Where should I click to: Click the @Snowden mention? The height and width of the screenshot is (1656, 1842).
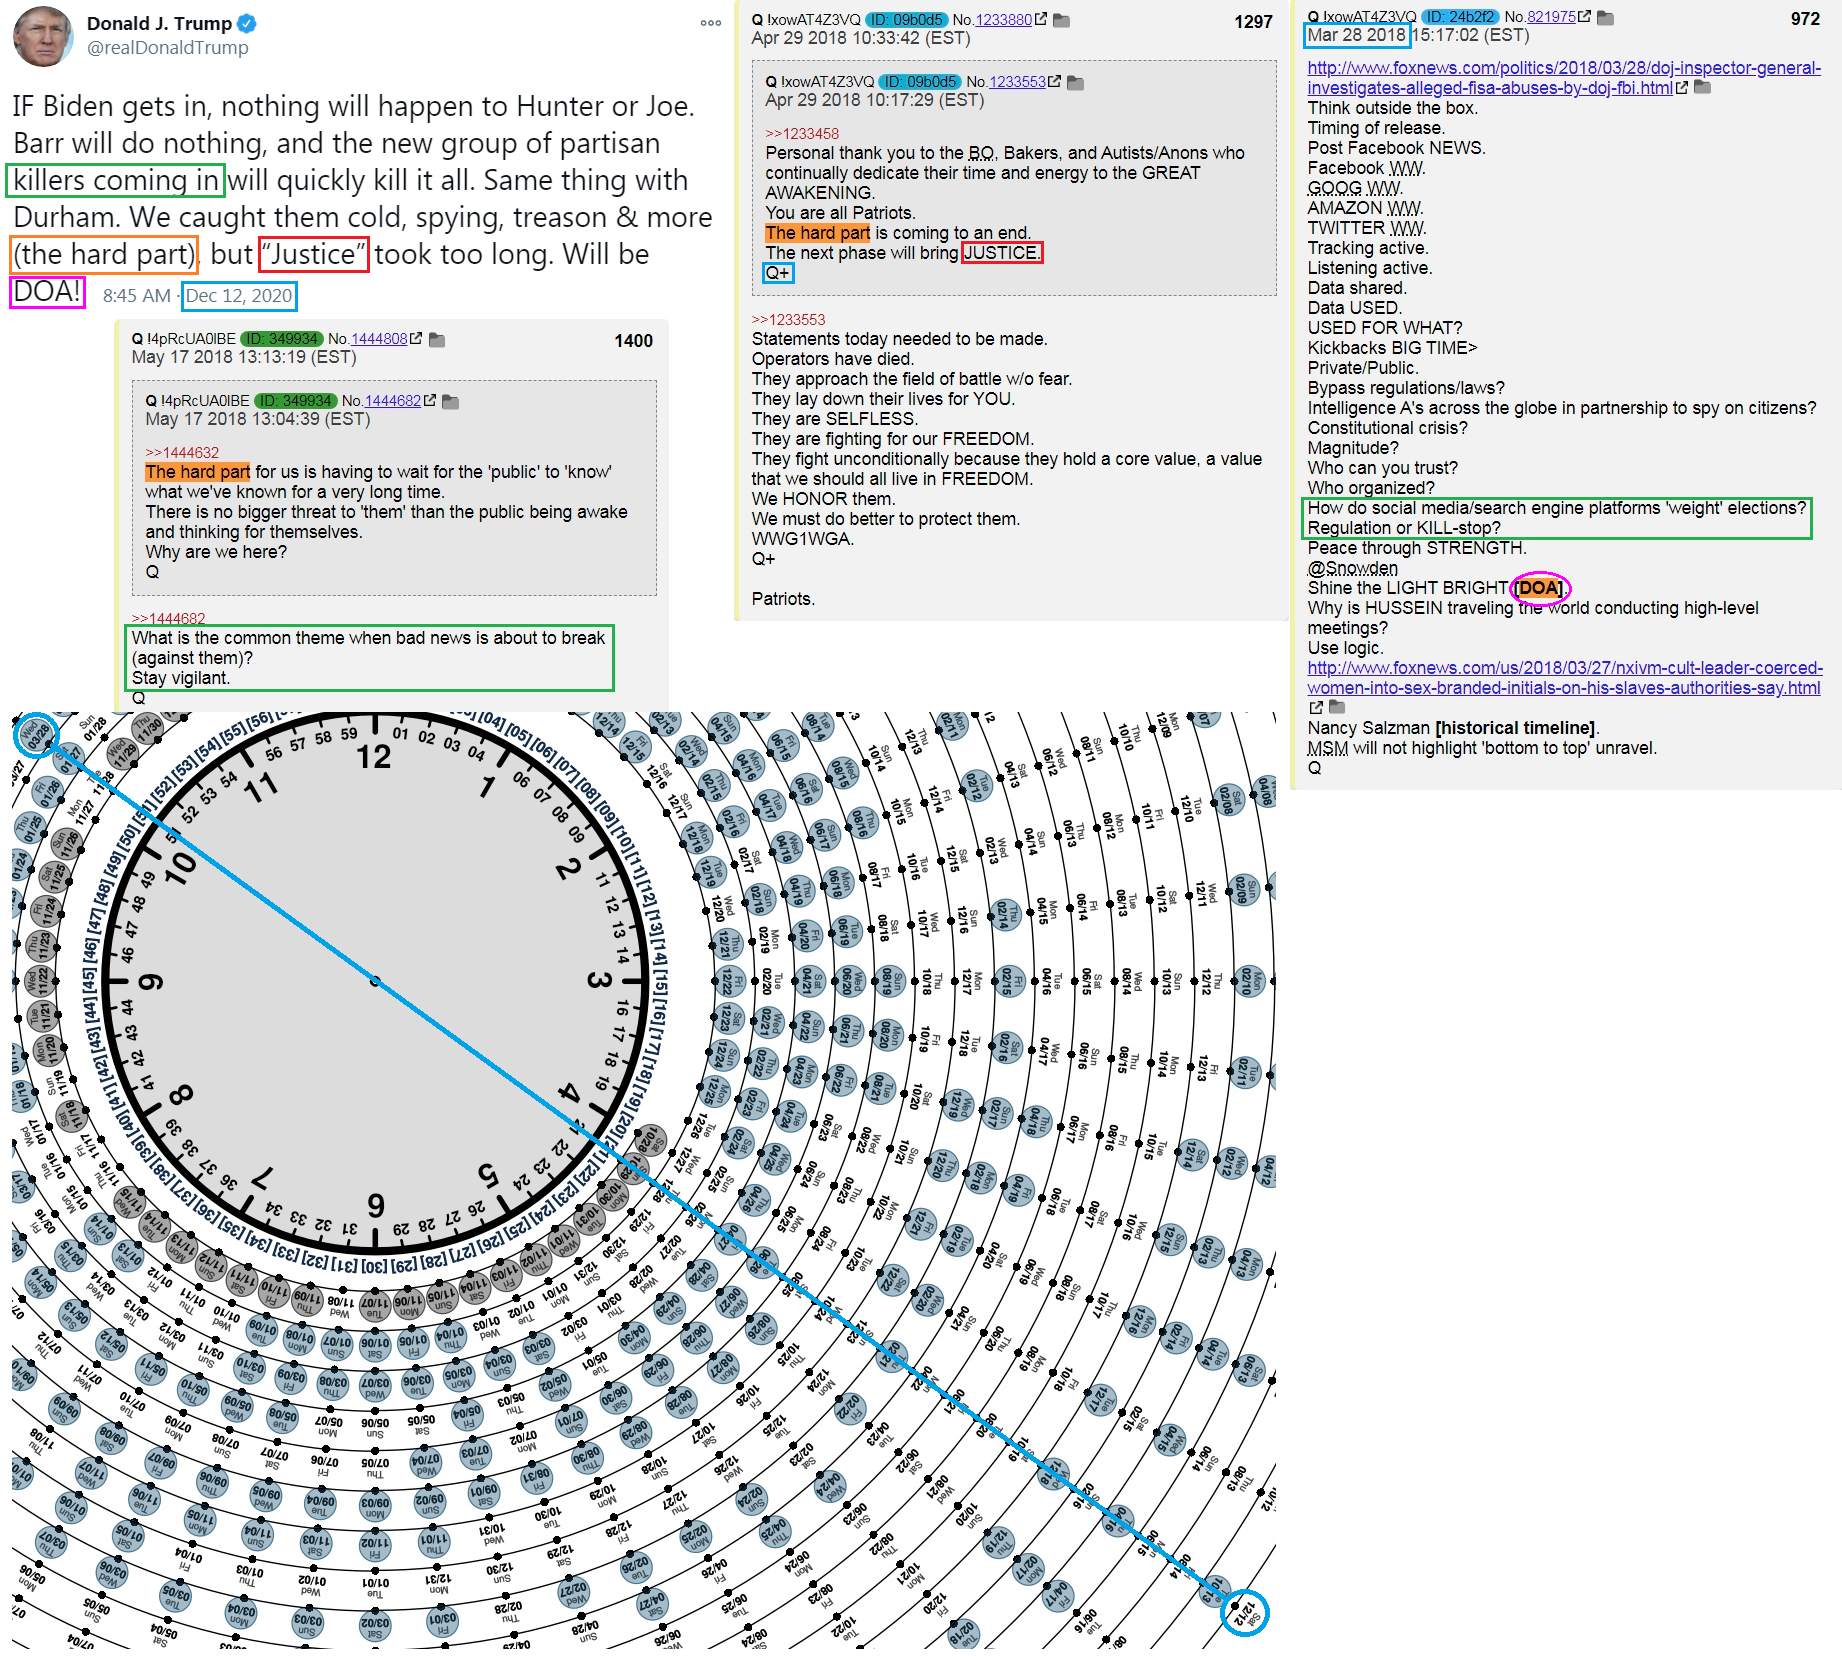click(x=1353, y=568)
